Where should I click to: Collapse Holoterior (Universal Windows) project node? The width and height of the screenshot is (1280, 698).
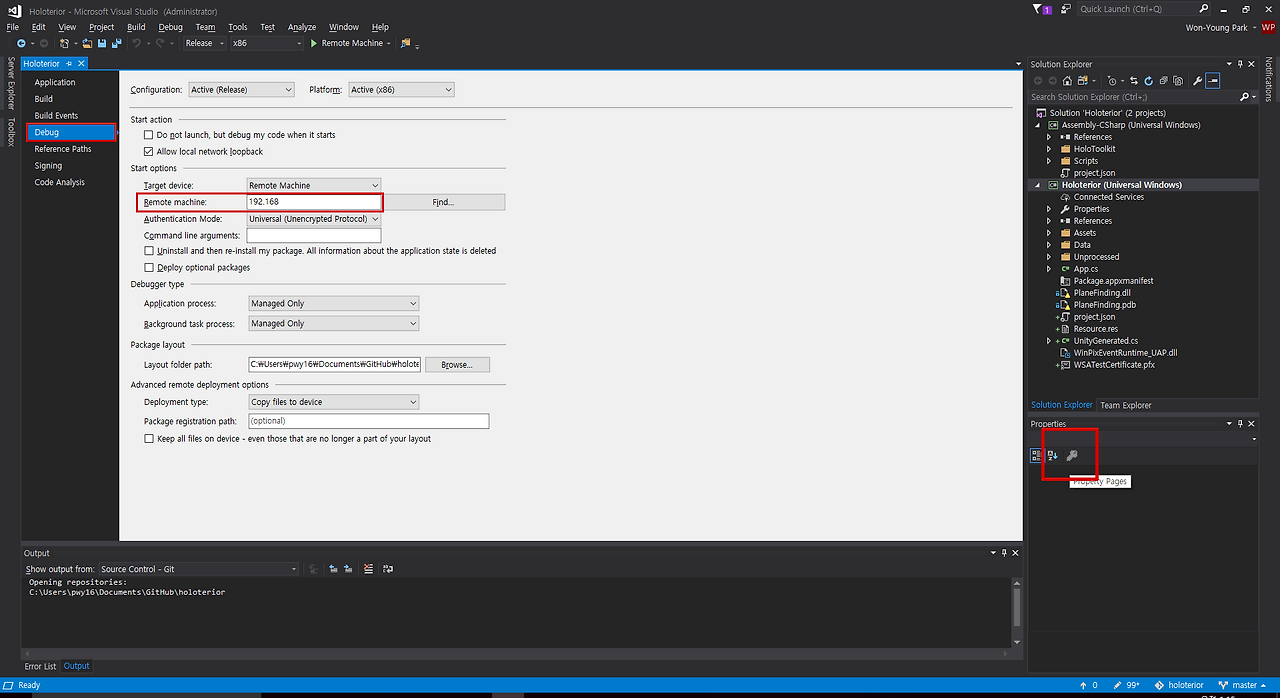1037,185
